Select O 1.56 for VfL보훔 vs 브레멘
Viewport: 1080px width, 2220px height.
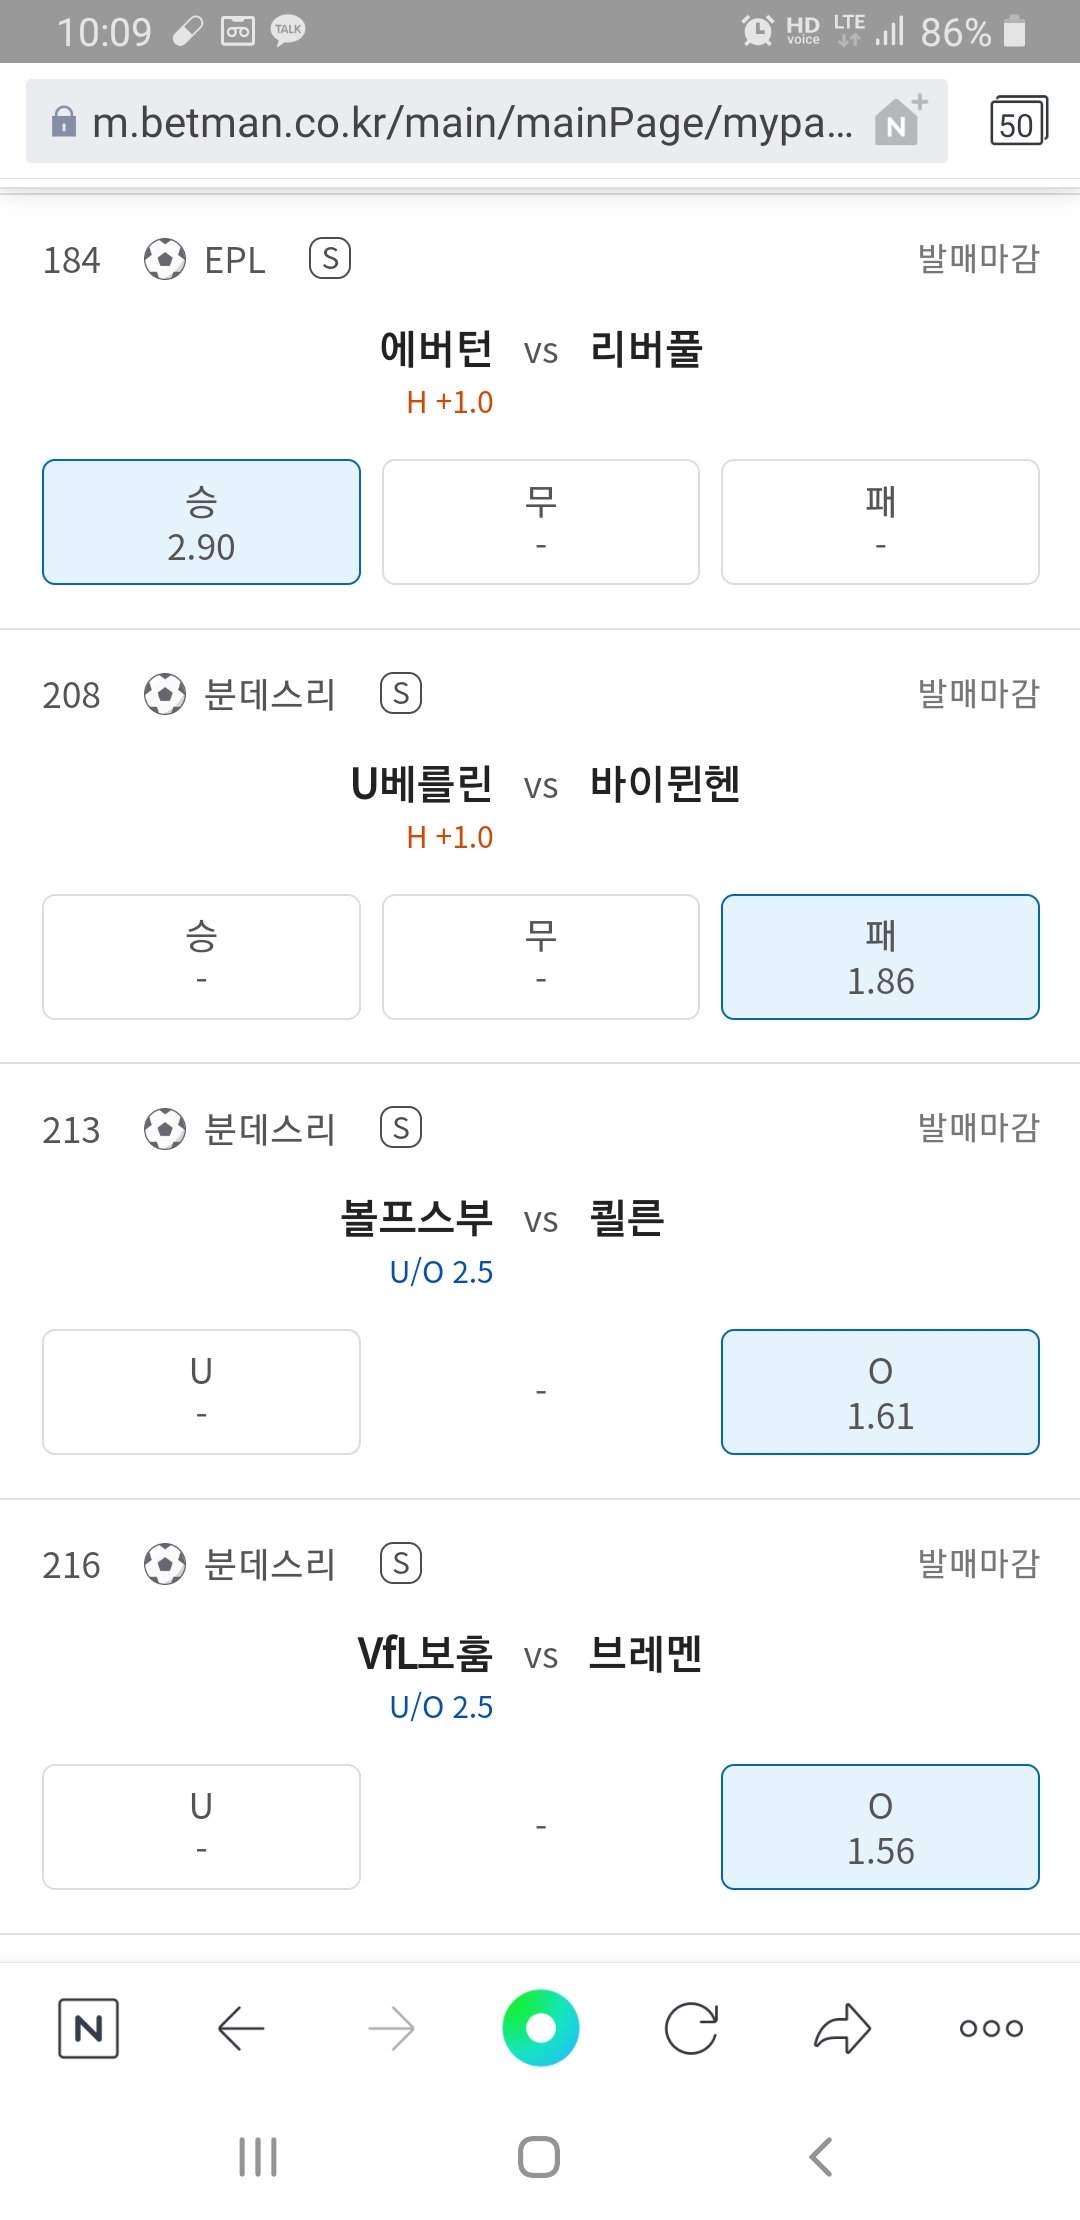pos(880,1827)
